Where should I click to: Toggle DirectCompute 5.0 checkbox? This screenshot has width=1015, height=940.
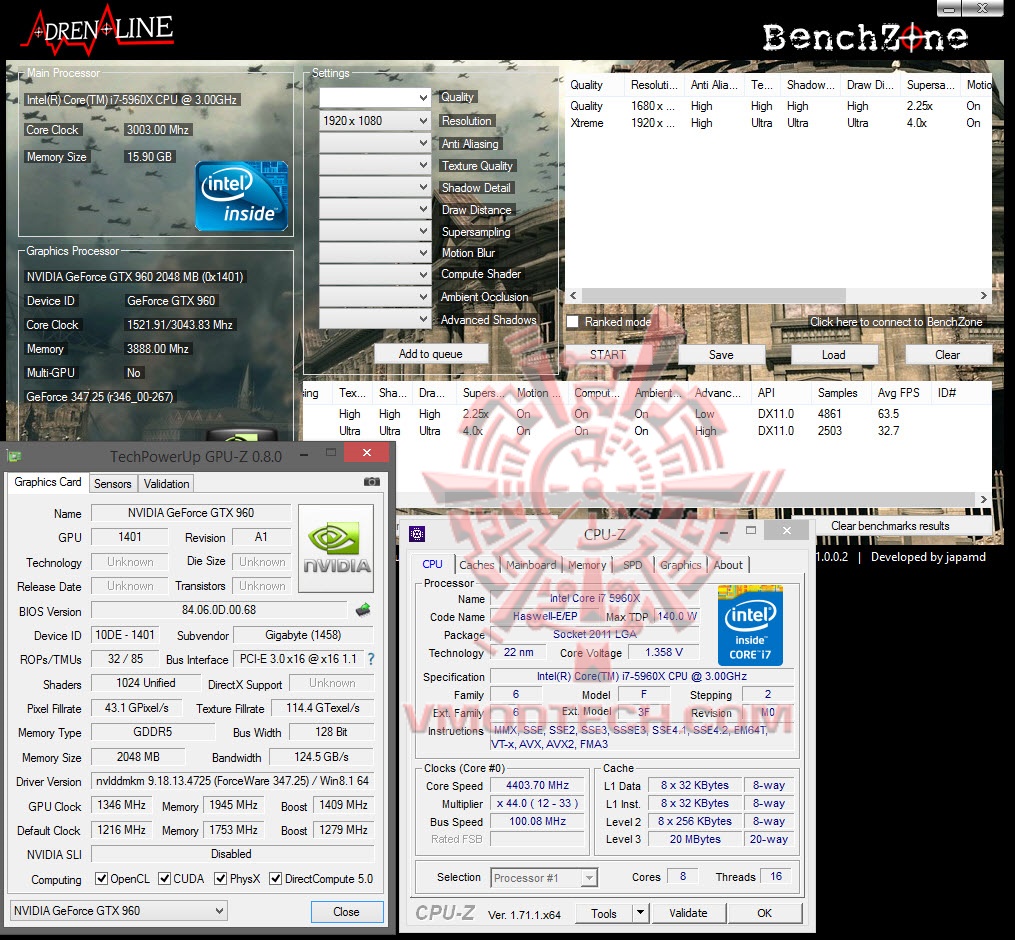click(276, 878)
